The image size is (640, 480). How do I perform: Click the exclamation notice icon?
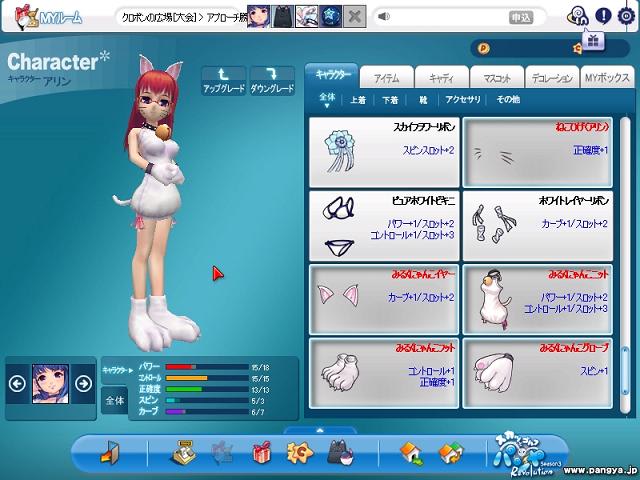click(603, 16)
